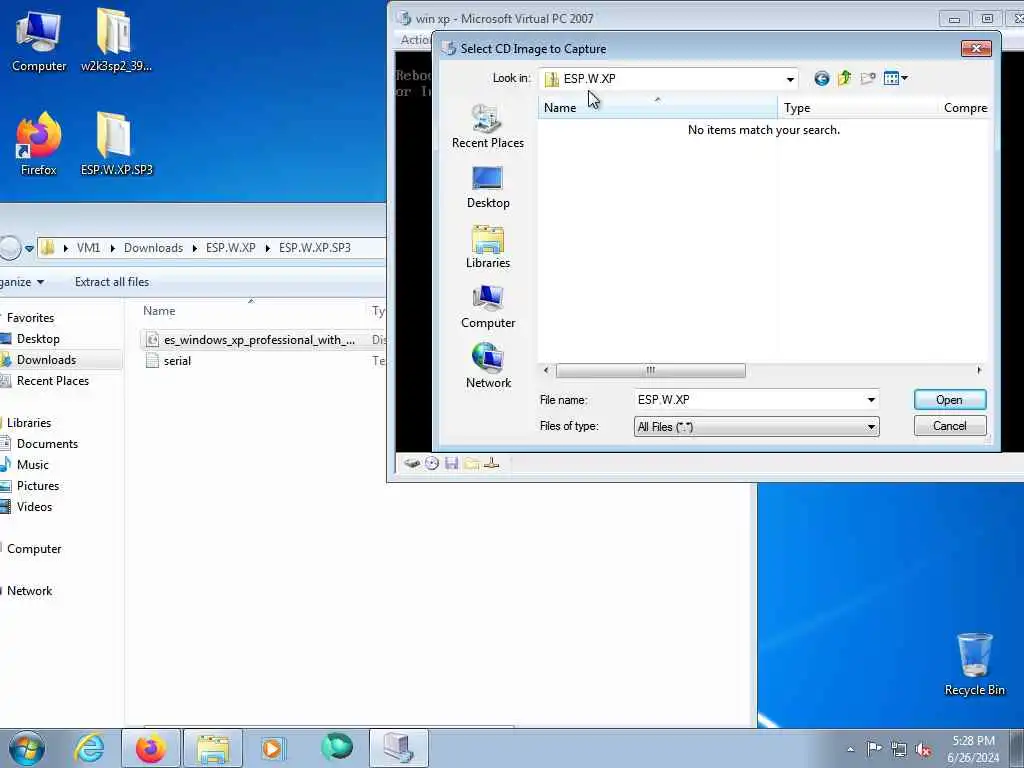Expand the Files of type dropdown
The image size is (1024, 768).
(871, 426)
